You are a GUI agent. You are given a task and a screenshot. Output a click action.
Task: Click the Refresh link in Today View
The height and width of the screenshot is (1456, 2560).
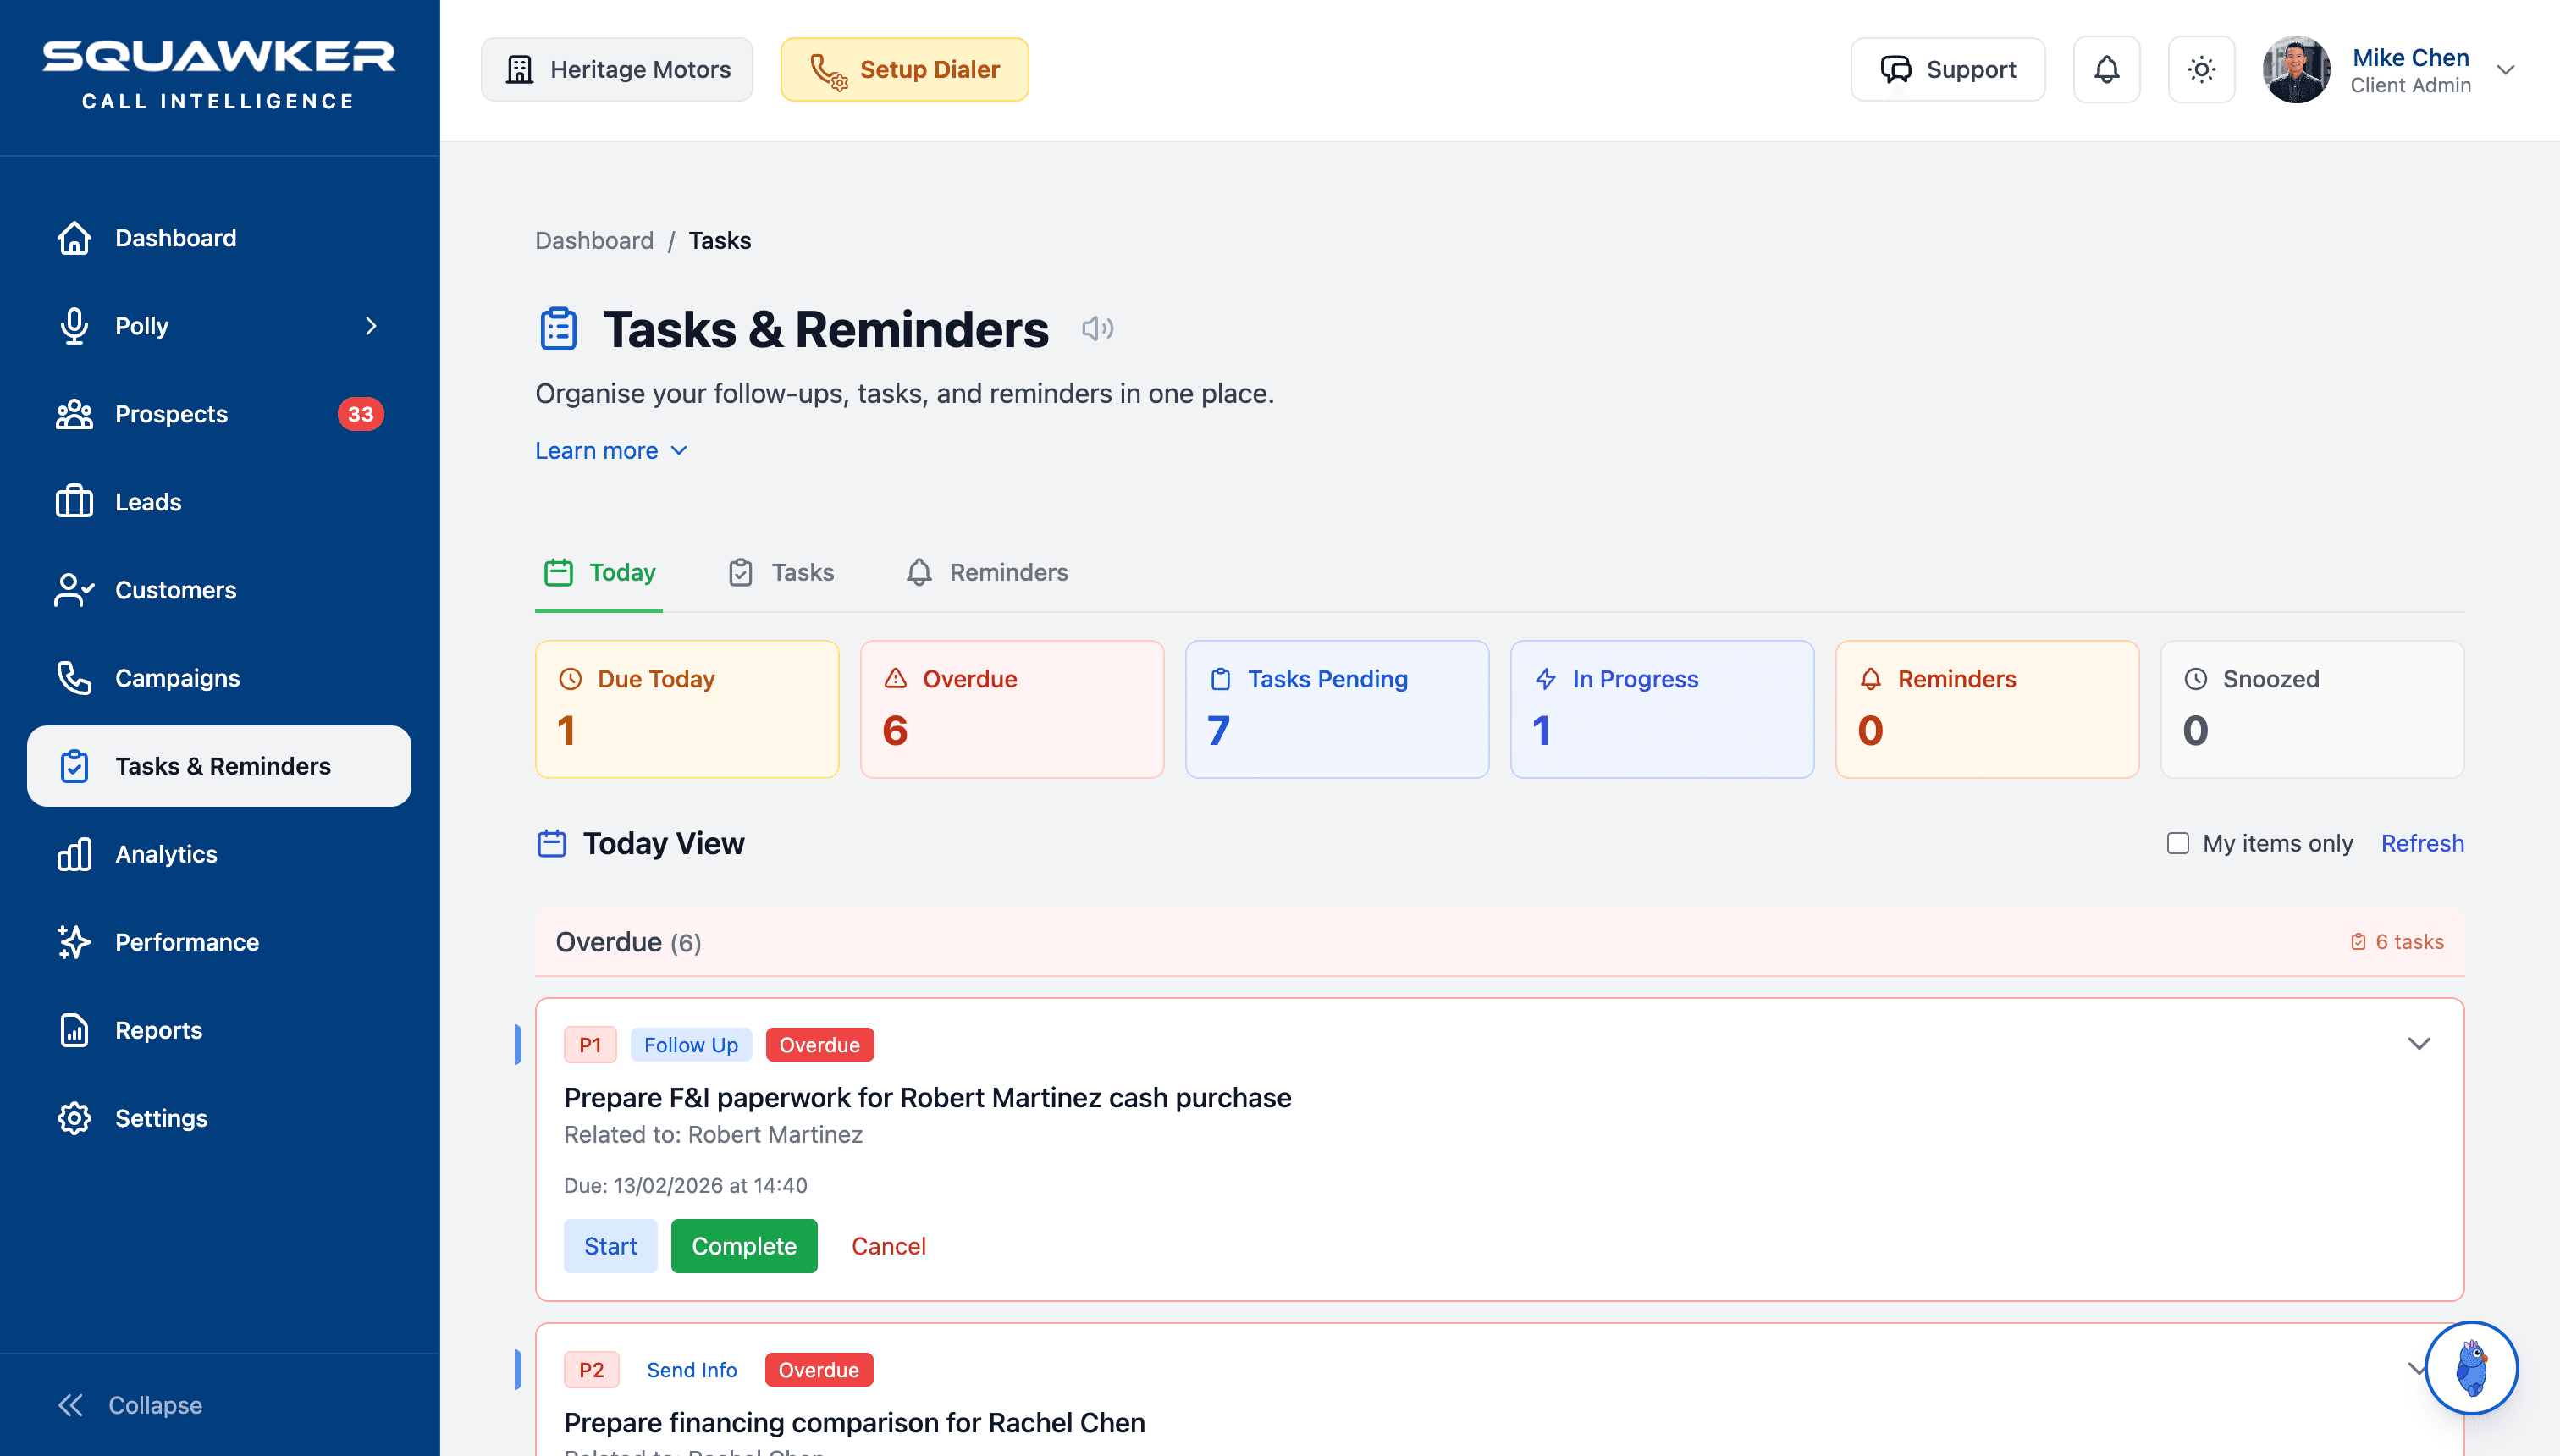tap(2422, 843)
